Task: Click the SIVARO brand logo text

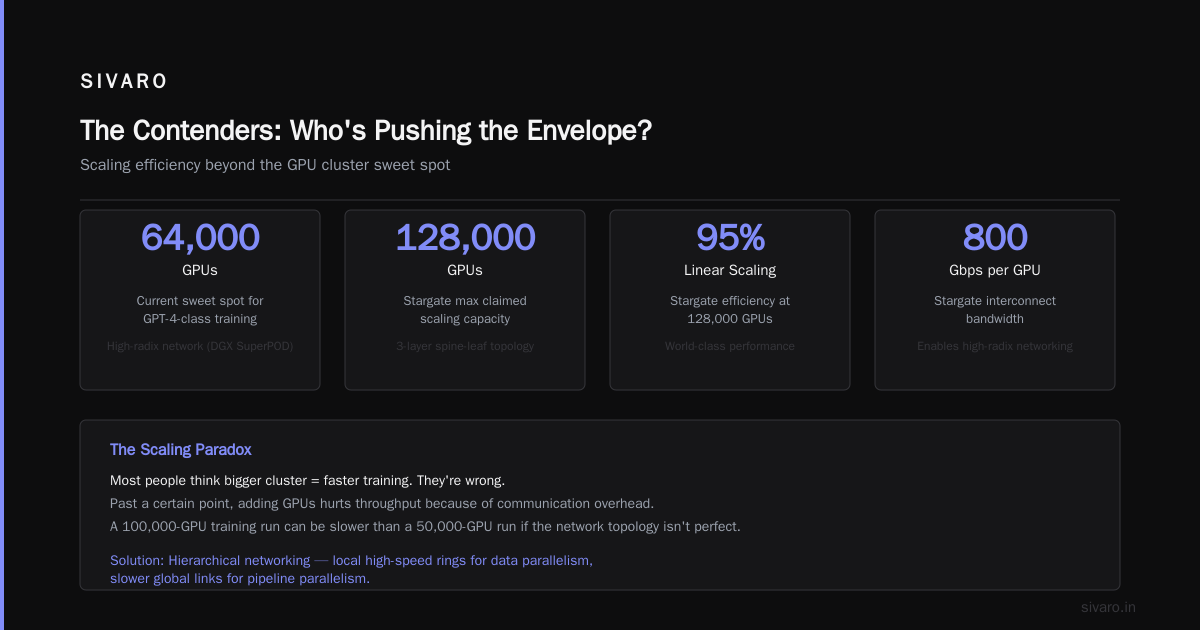Action: [124, 82]
